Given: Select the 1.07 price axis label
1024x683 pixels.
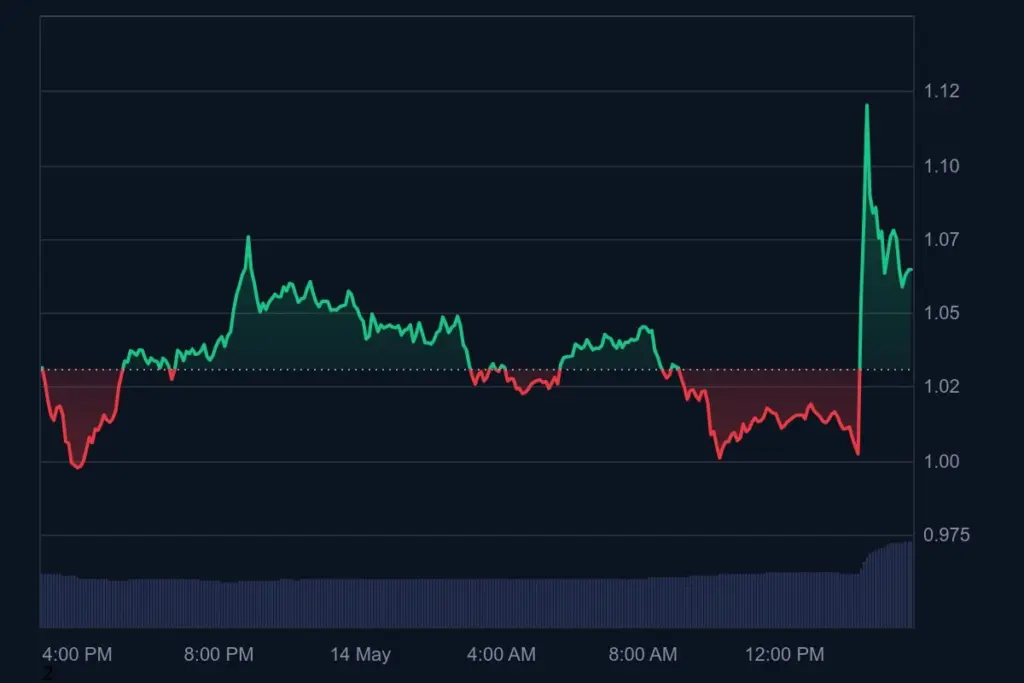Looking at the screenshot, I should [x=940, y=240].
